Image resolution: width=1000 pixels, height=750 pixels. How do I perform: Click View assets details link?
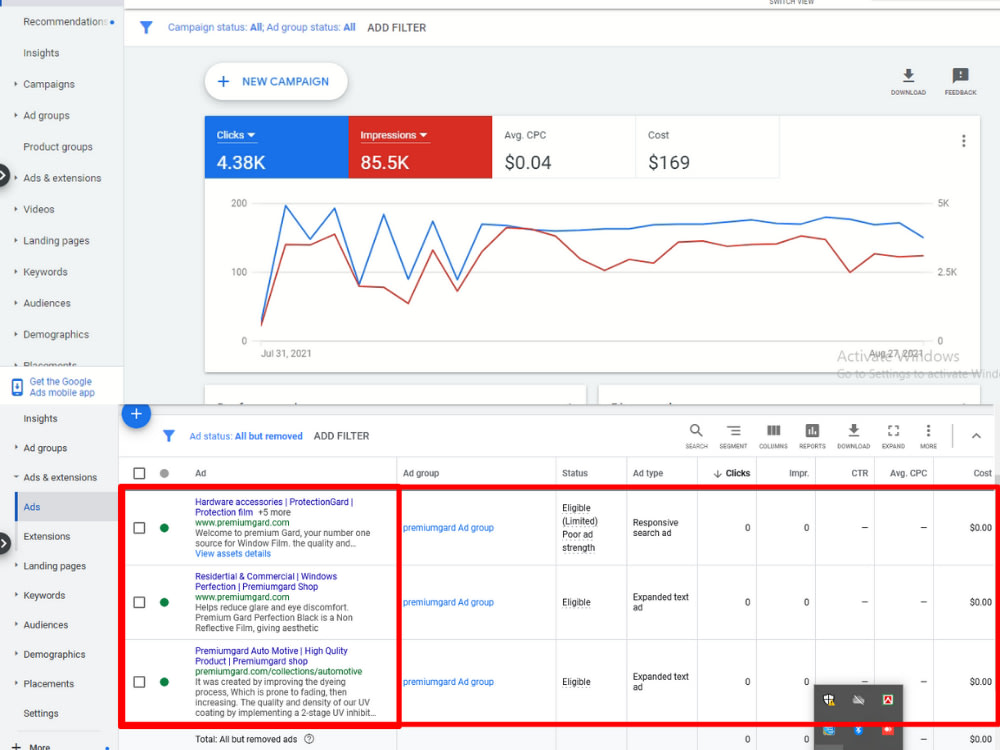coord(233,554)
